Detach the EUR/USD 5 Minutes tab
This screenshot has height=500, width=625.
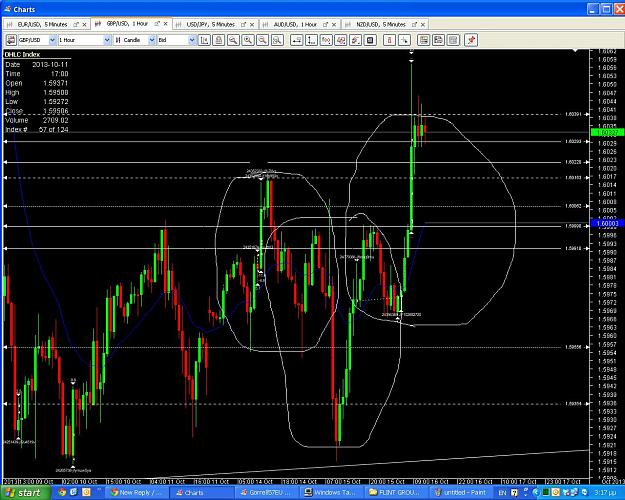(x=76, y=24)
